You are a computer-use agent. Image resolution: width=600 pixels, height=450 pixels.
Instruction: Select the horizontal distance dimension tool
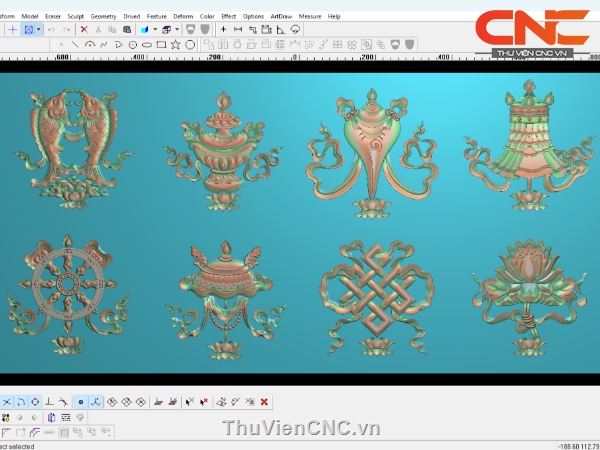[238, 29]
